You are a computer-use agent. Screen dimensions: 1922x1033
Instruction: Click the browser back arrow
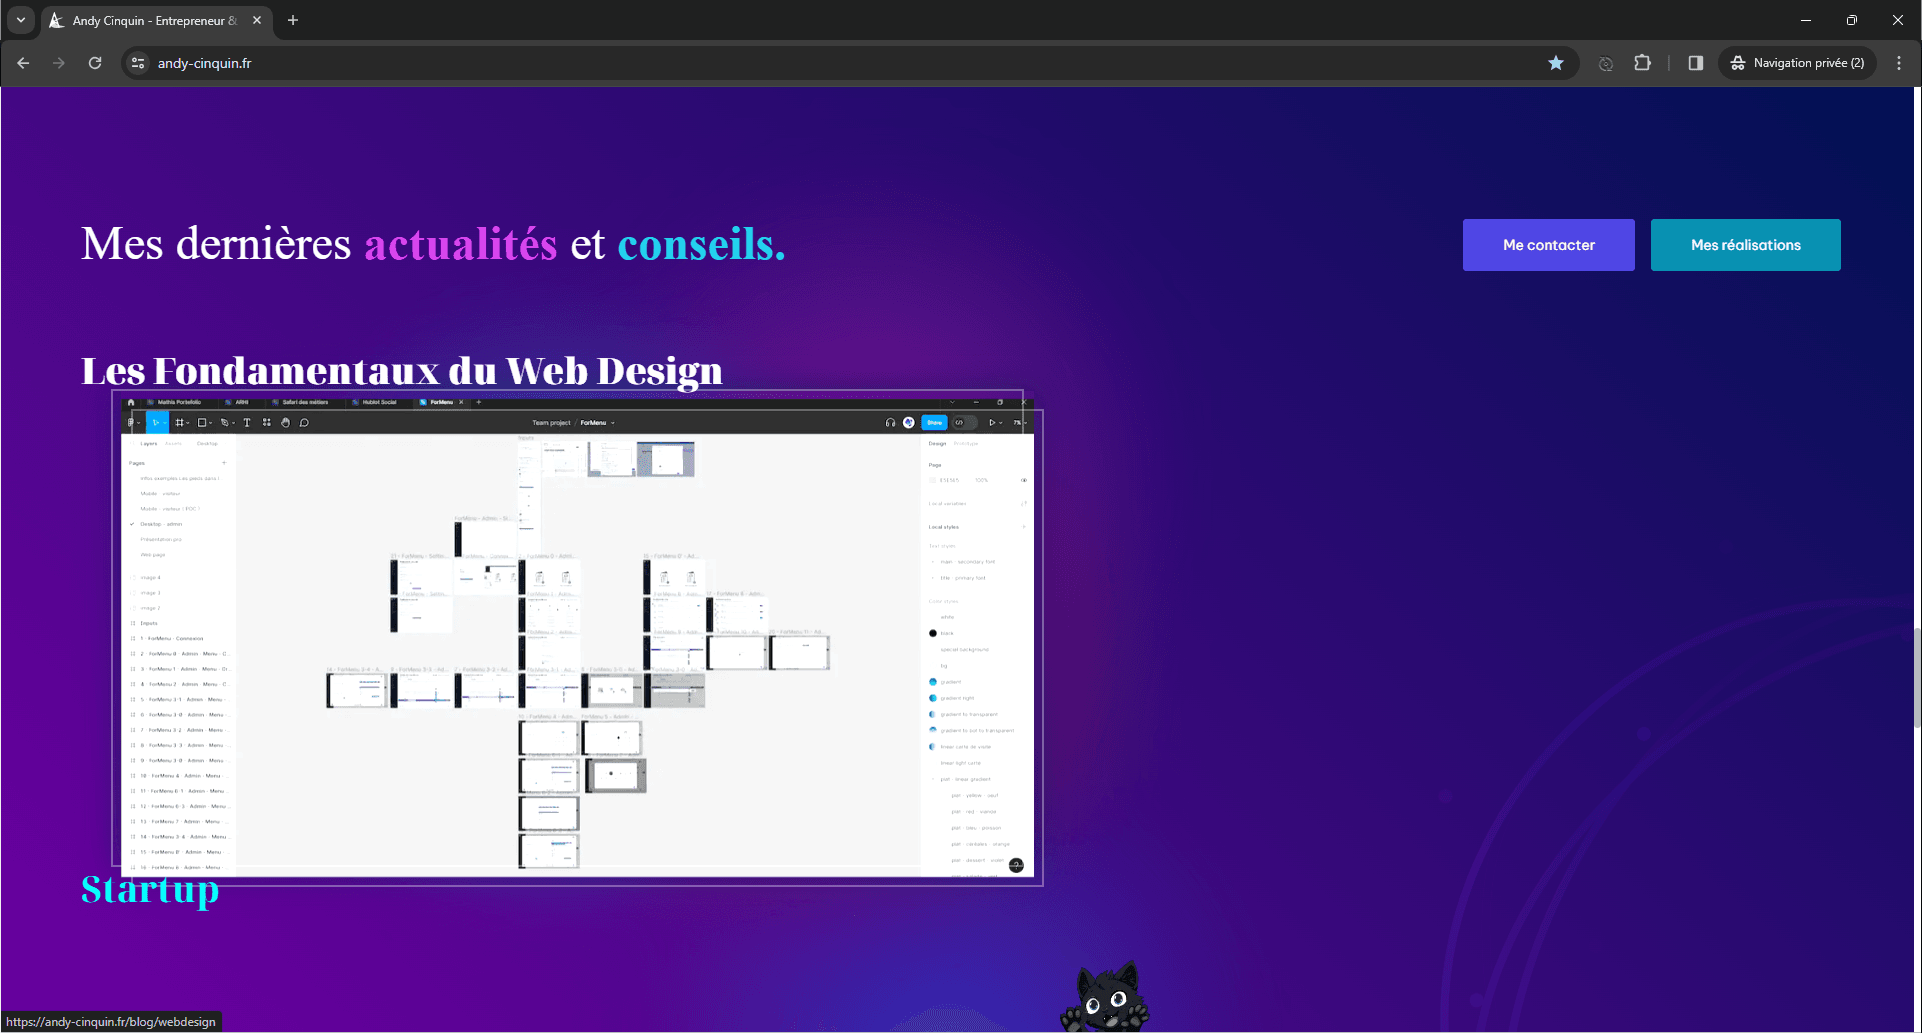tap(23, 63)
